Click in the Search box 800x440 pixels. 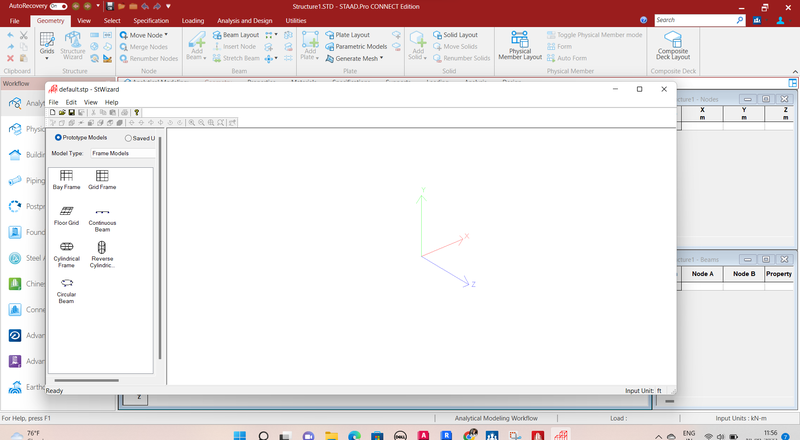click(x=699, y=20)
